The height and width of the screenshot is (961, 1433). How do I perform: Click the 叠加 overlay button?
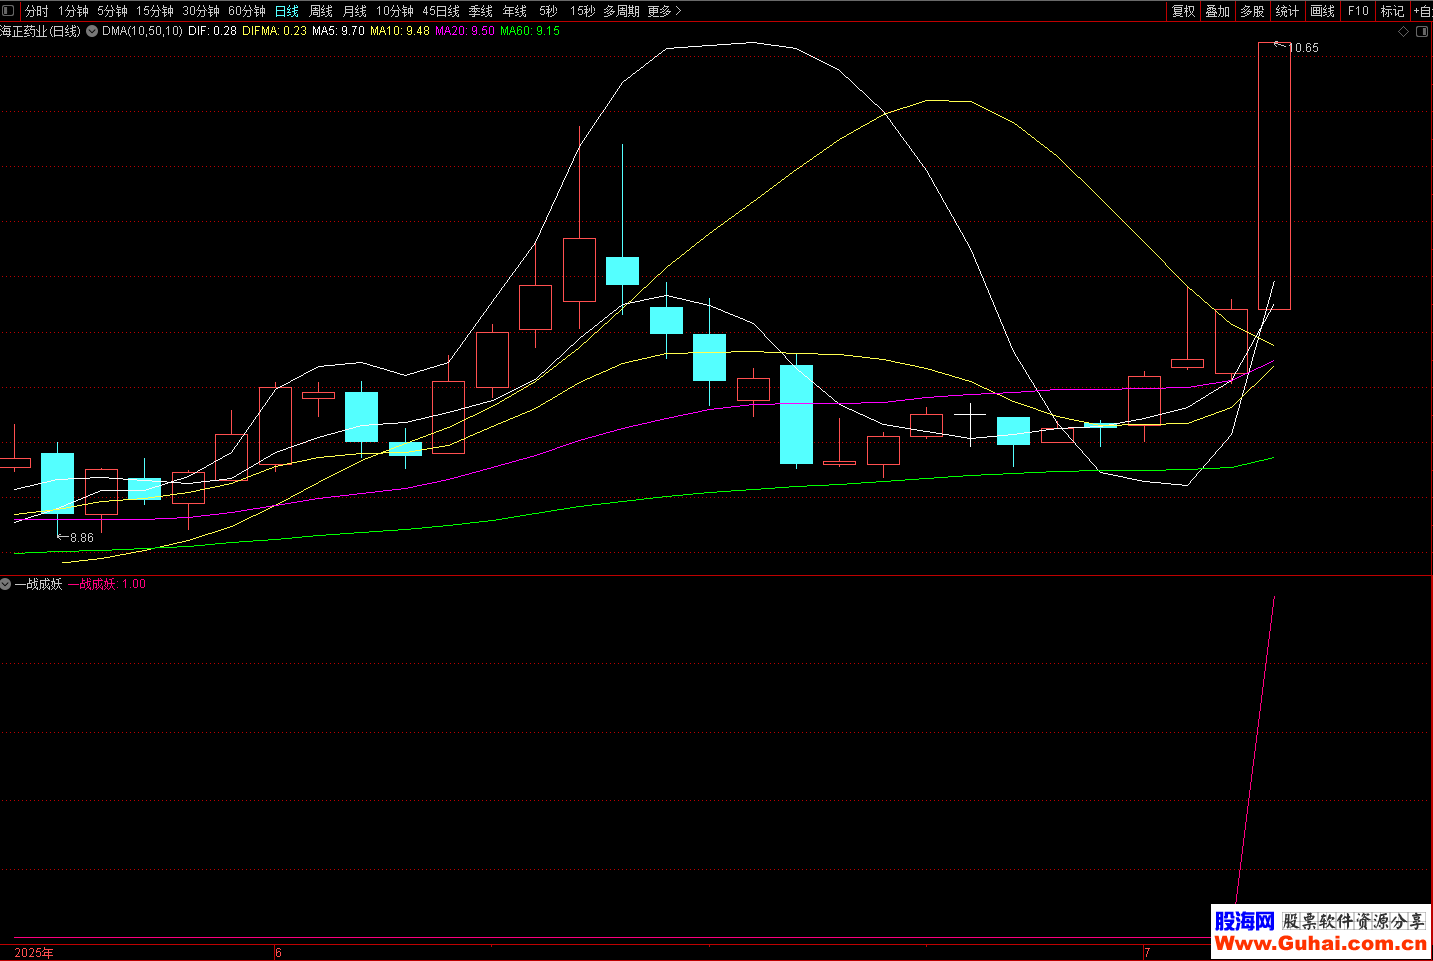coord(1218,11)
